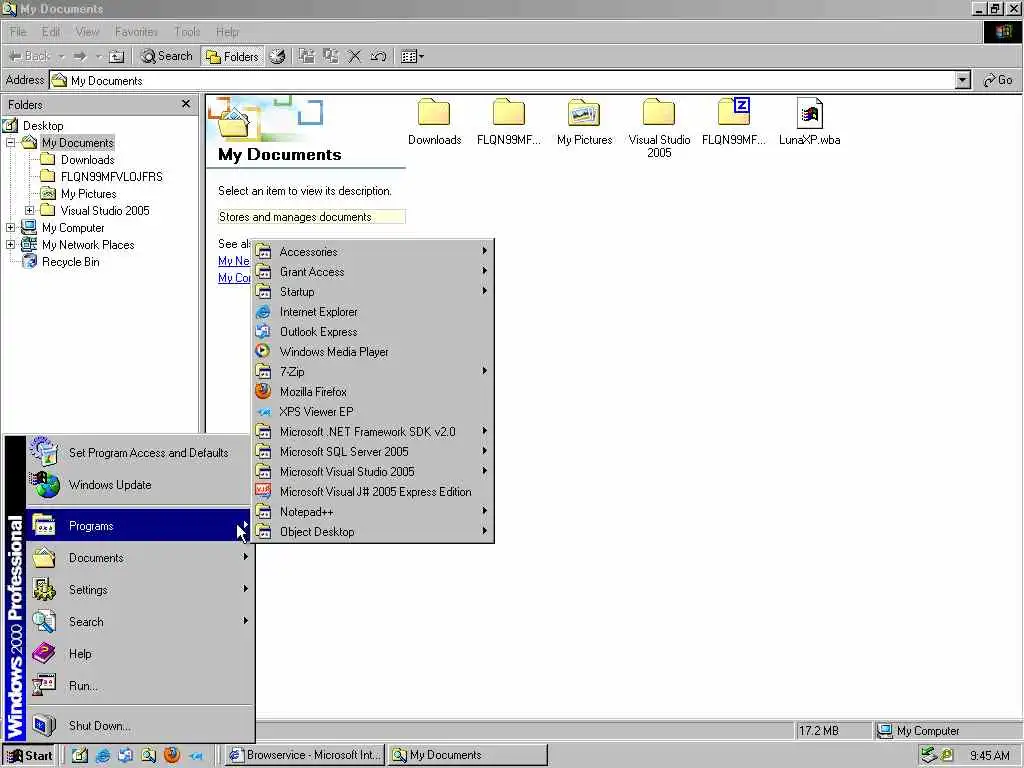Click Set Program Access and Defaults
The image size is (1024, 768).
tap(138, 453)
